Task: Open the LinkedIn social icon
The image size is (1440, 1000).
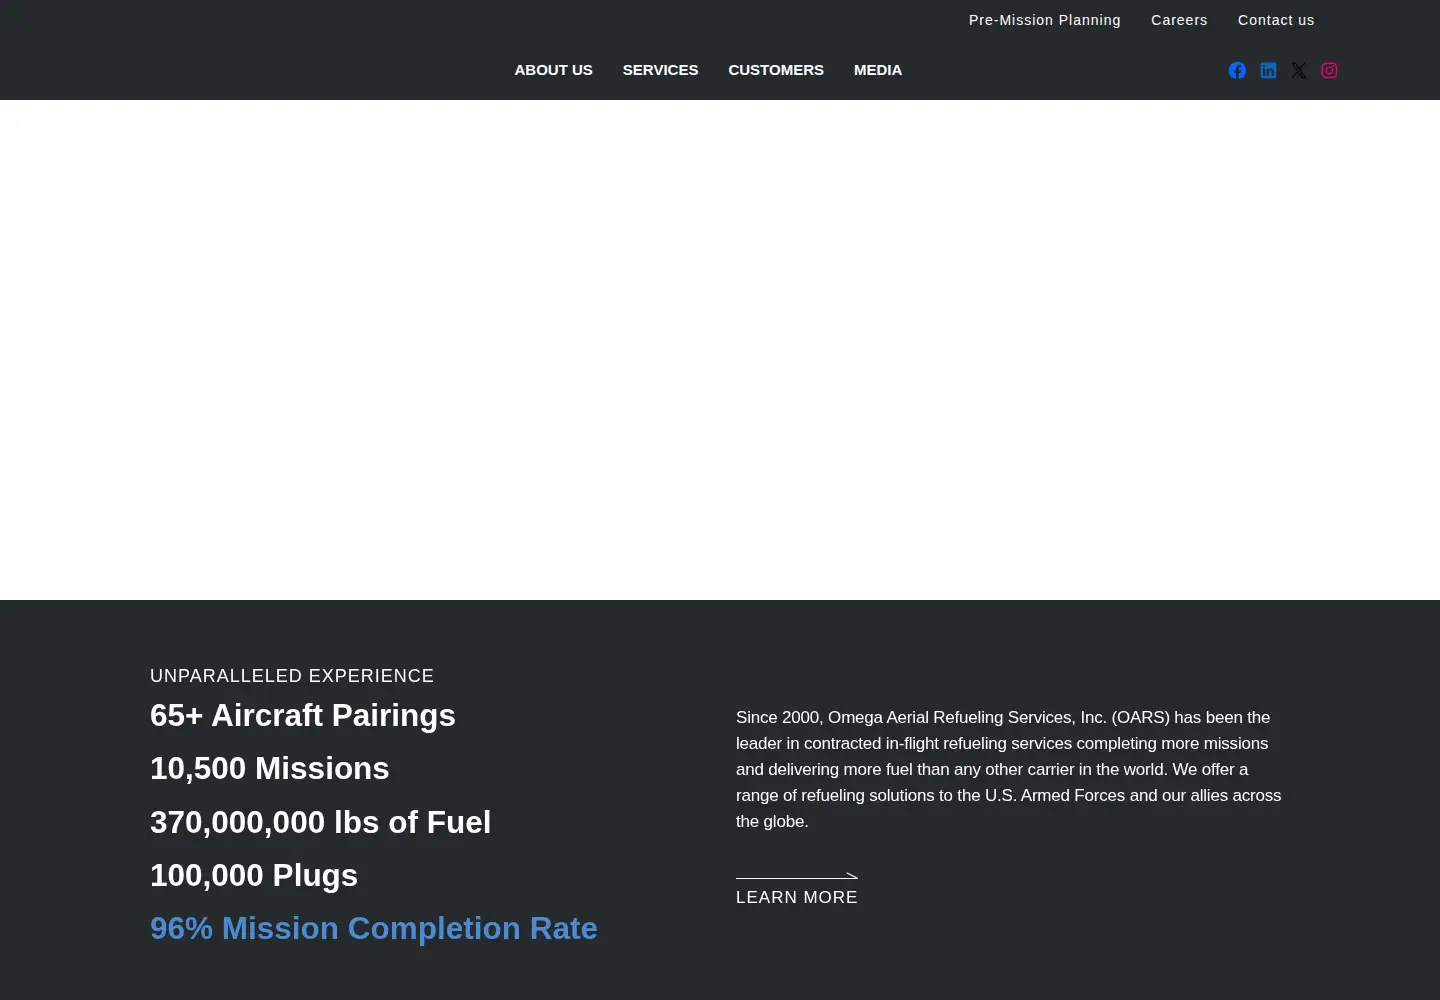Action: (1268, 70)
